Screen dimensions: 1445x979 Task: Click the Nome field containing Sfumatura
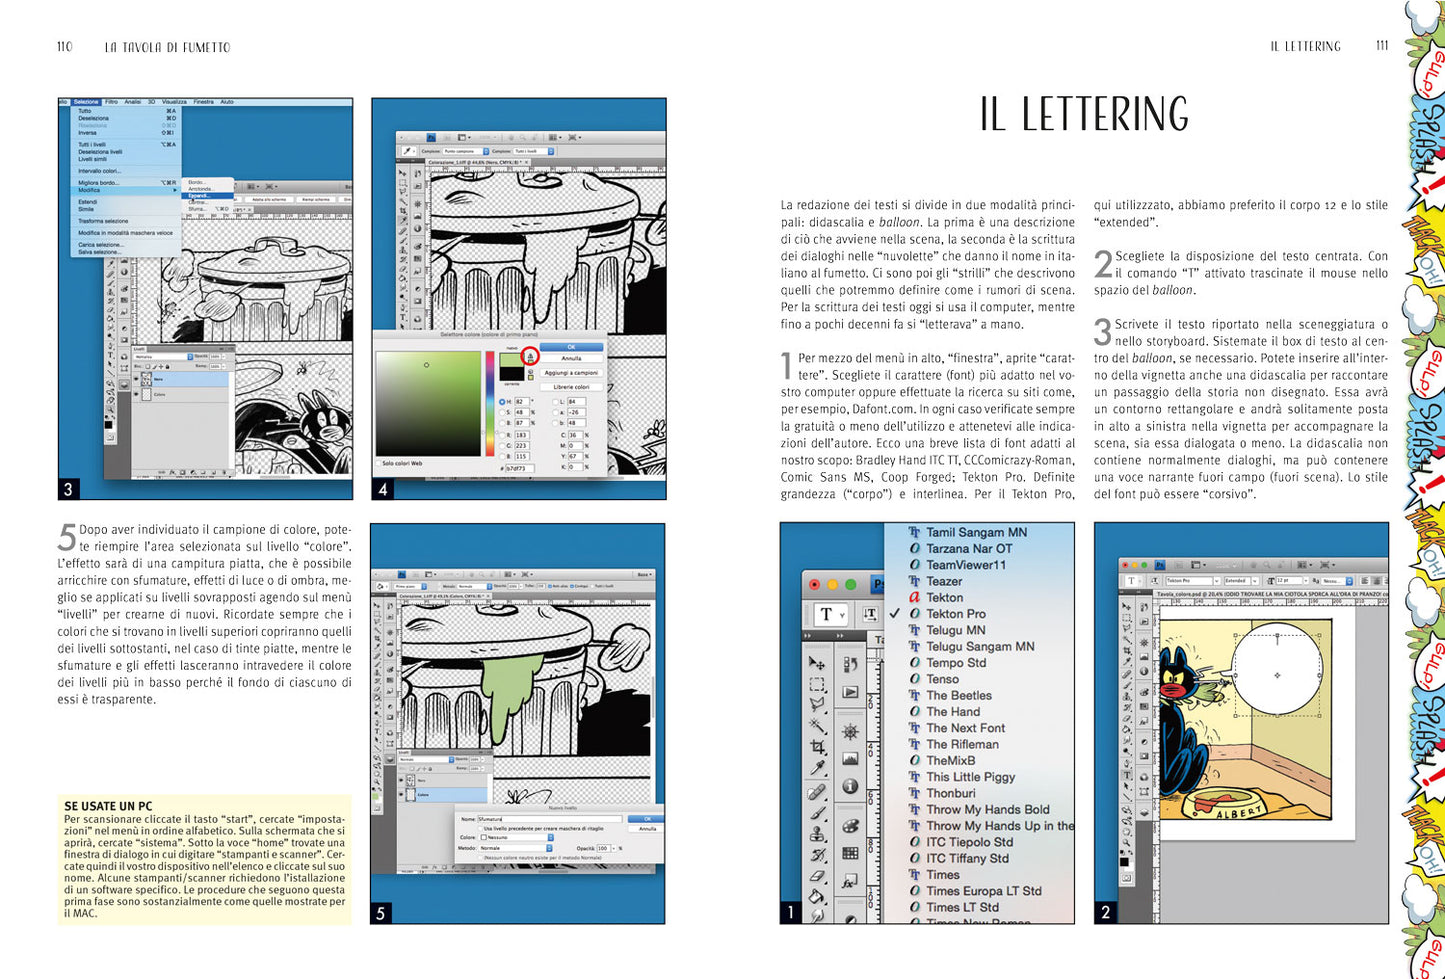coord(549,819)
